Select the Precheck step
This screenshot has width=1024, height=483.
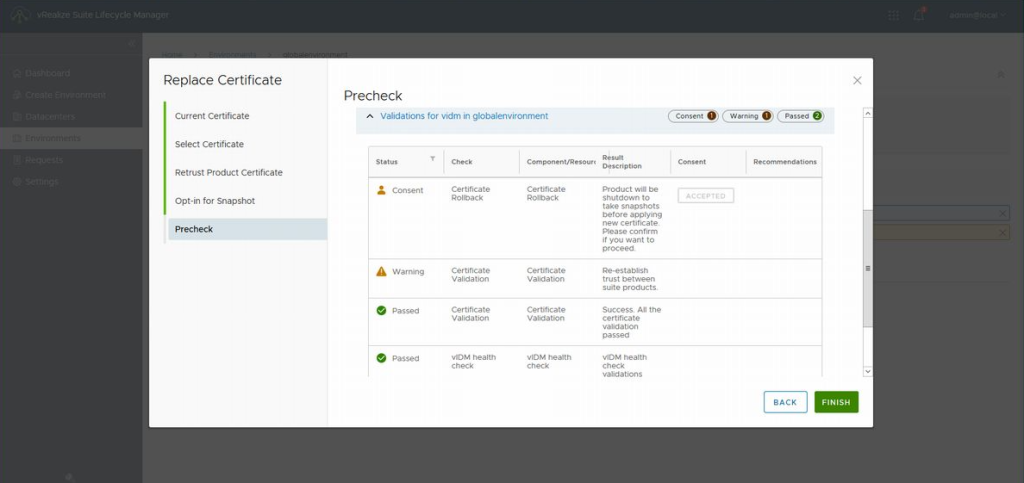(x=248, y=229)
